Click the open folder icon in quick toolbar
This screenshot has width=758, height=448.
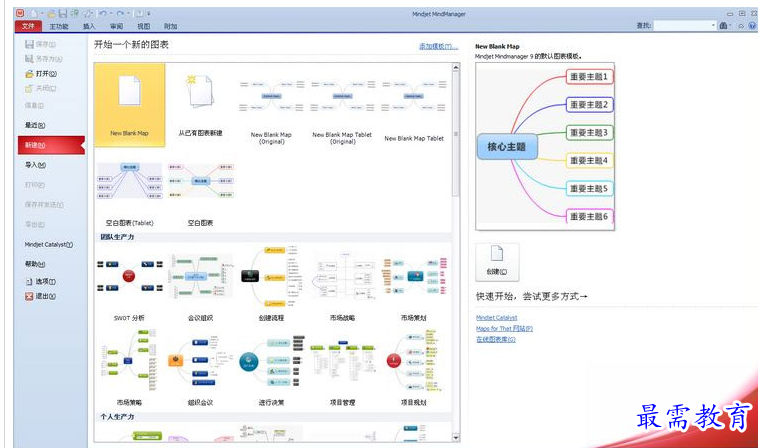point(51,14)
